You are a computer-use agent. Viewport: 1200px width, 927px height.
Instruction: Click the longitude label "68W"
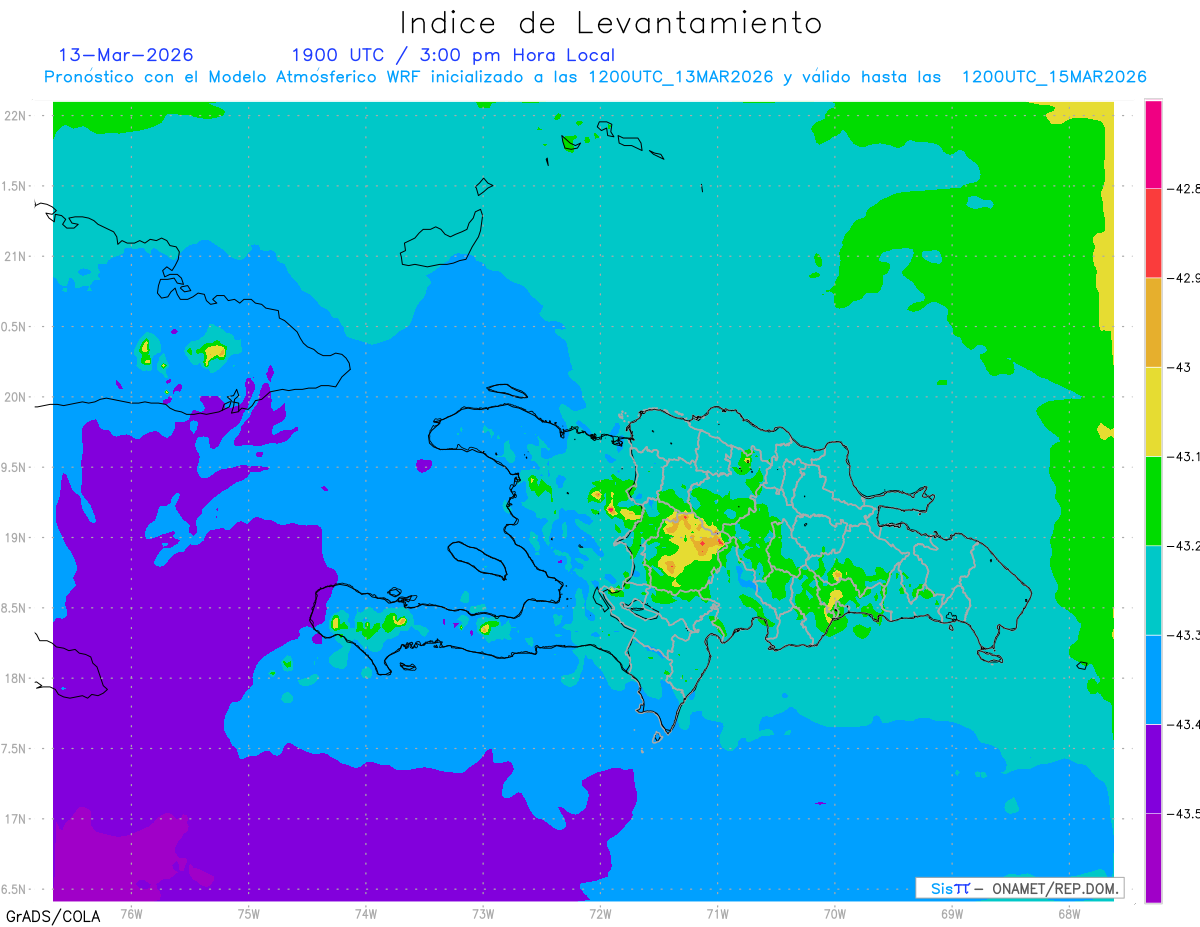pyautogui.click(x=1068, y=913)
